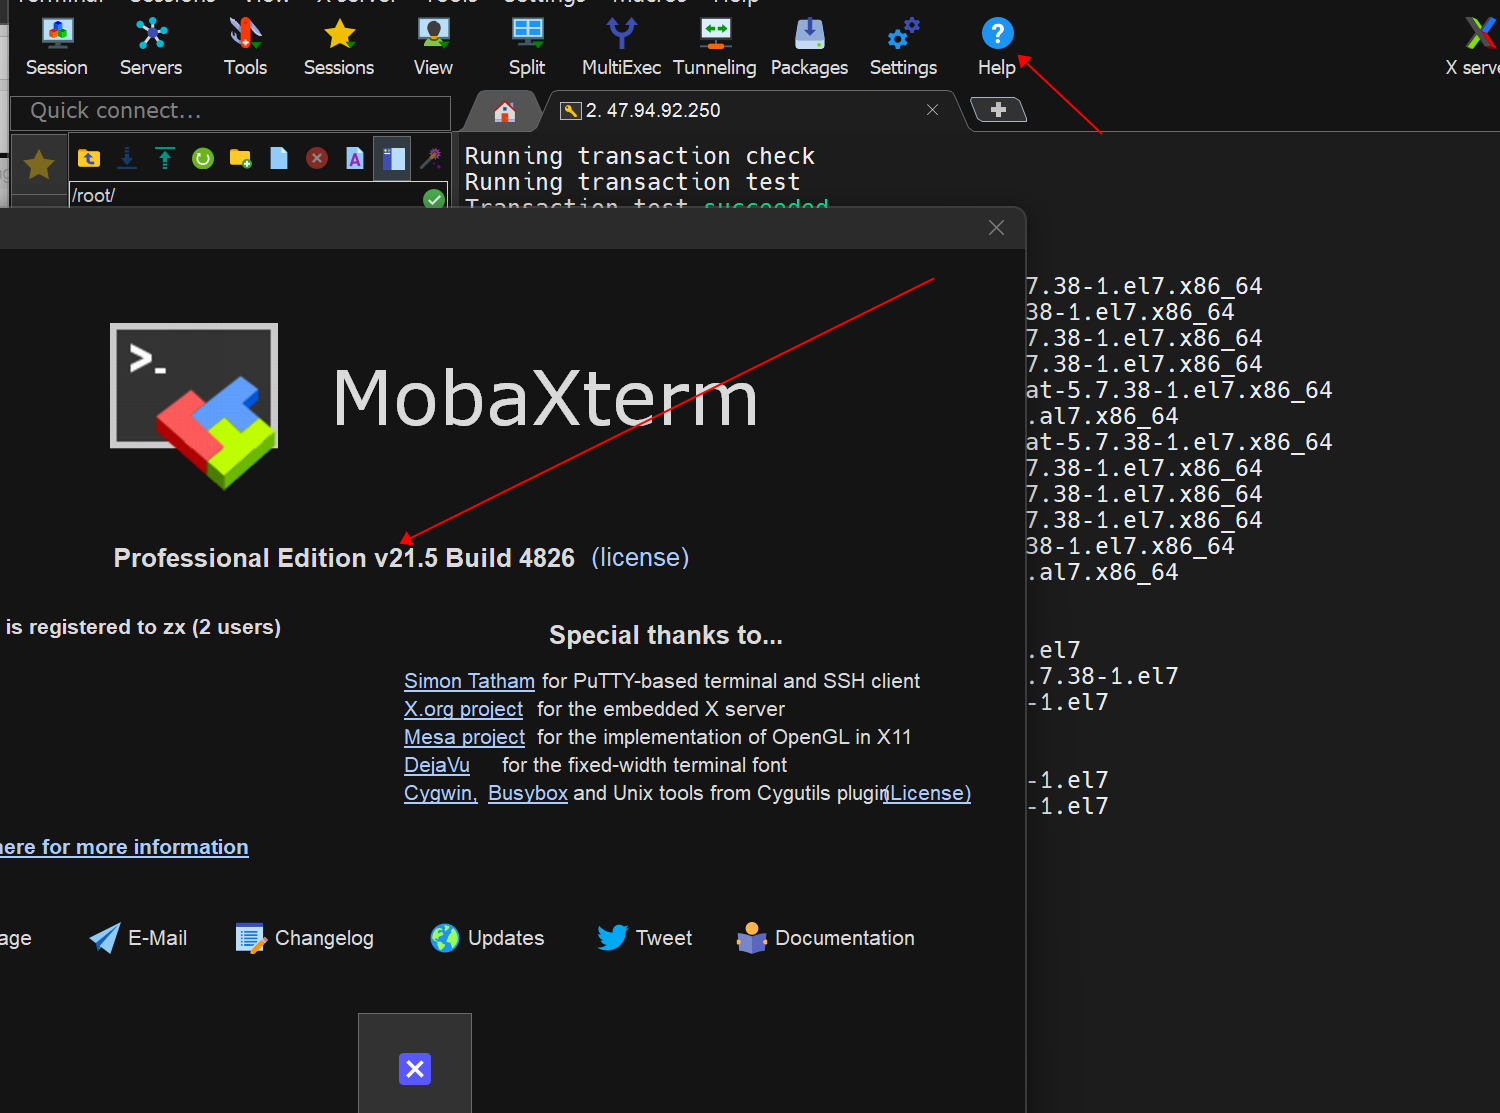This screenshot has width=1500, height=1113.
Task: Delete selected file with red X icon
Action: [317, 158]
